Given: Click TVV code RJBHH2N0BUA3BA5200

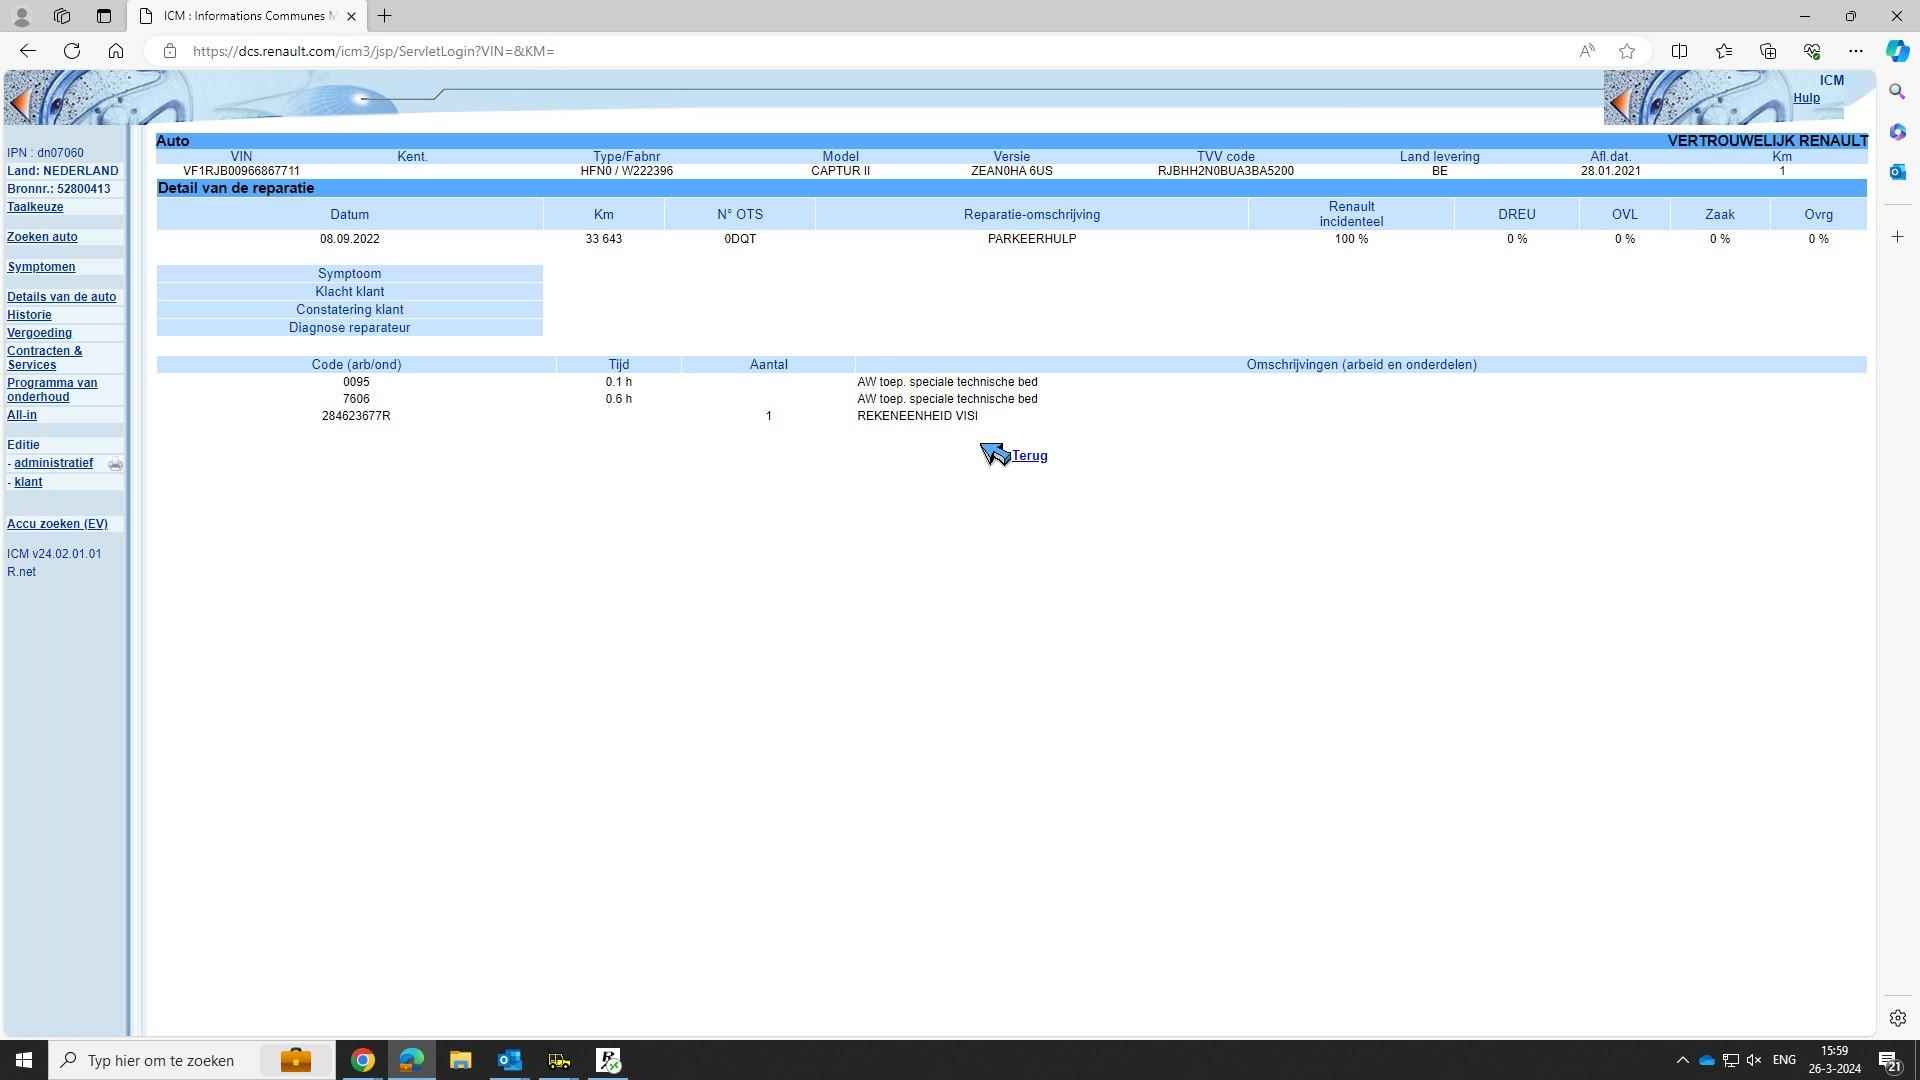Looking at the screenshot, I should (1225, 171).
